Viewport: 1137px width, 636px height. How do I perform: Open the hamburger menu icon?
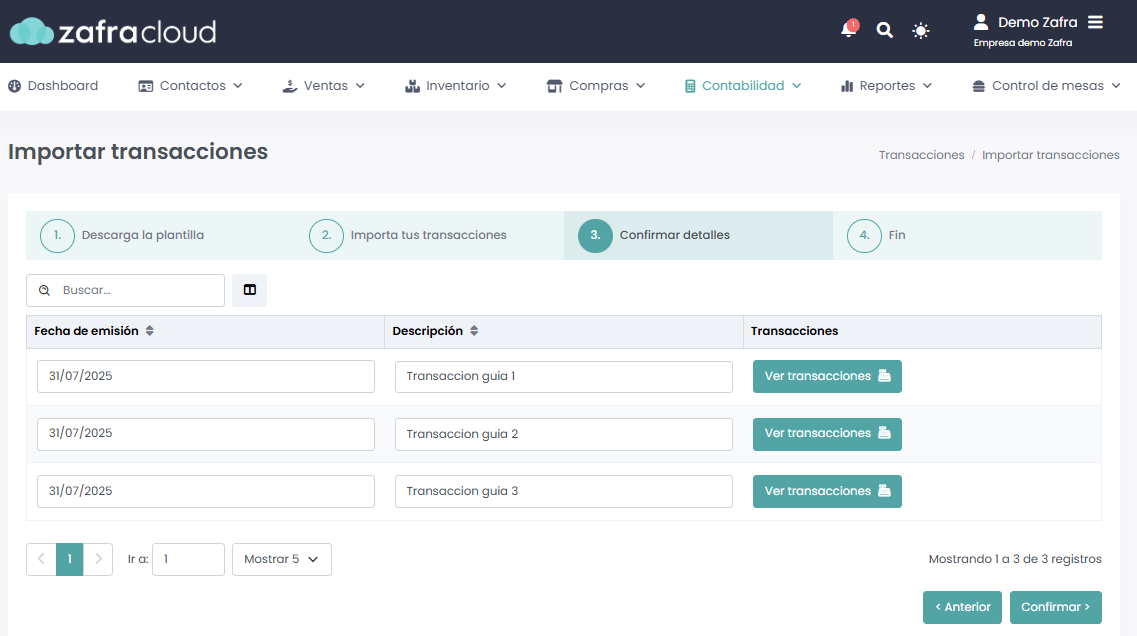pos(1095,22)
